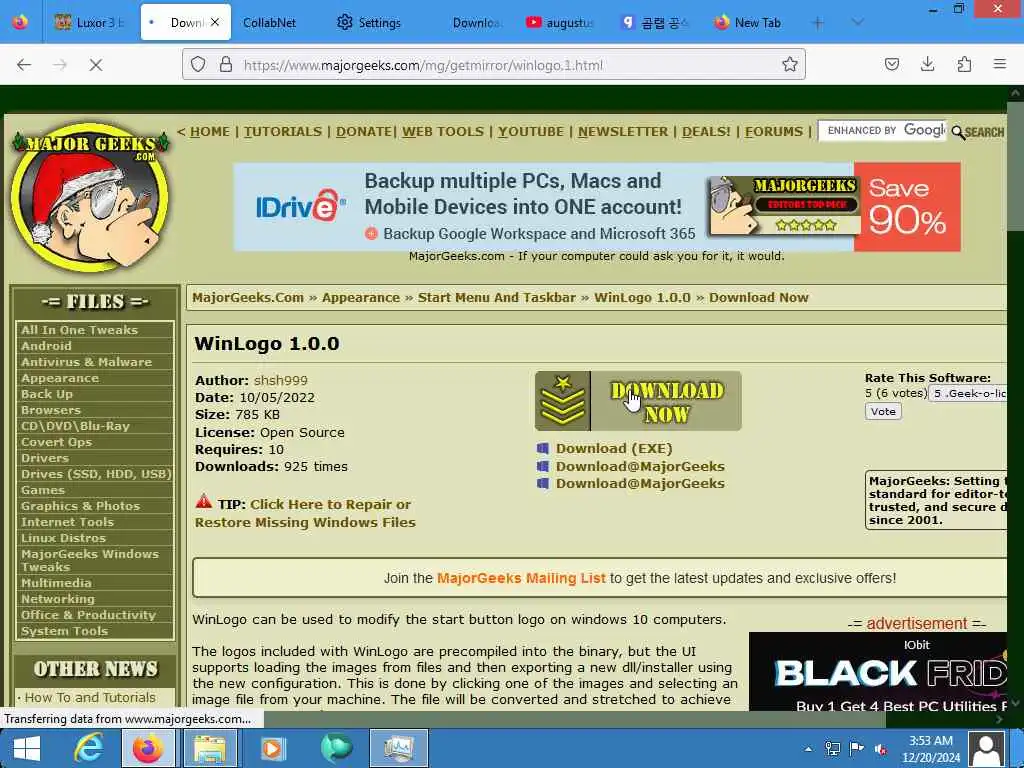Switch to the Settings tab
Screen dimensions: 1024x768
(369, 22)
